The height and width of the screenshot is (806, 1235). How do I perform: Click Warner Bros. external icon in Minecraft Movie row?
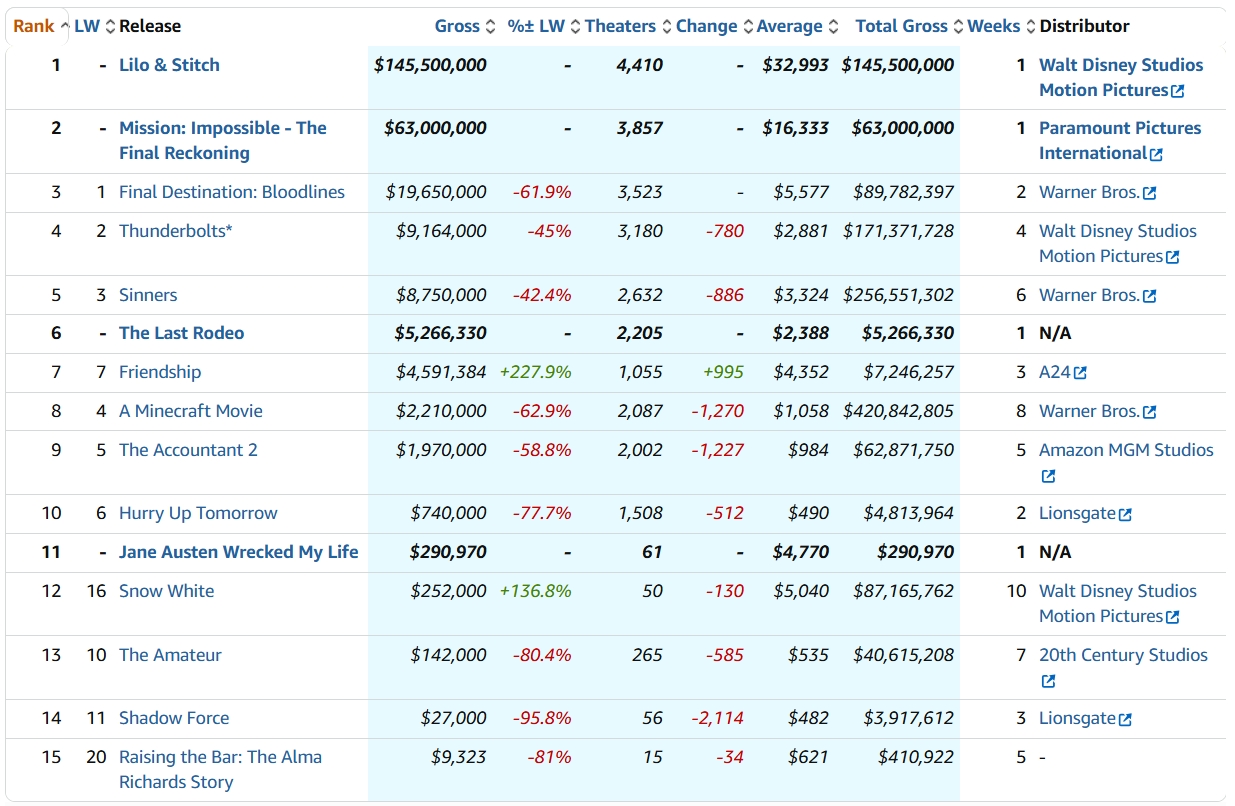(1149, 412)
